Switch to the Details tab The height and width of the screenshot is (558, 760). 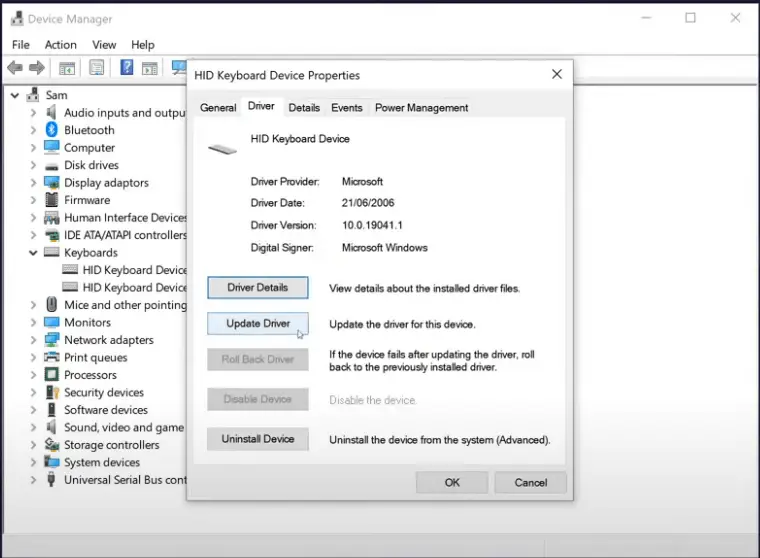(x=304, y=108)
